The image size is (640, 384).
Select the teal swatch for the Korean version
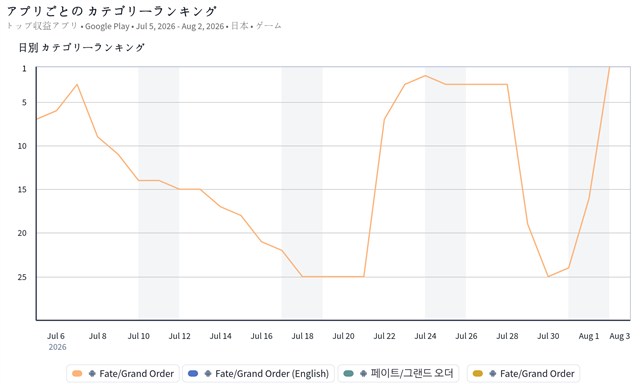click(348, 373)
